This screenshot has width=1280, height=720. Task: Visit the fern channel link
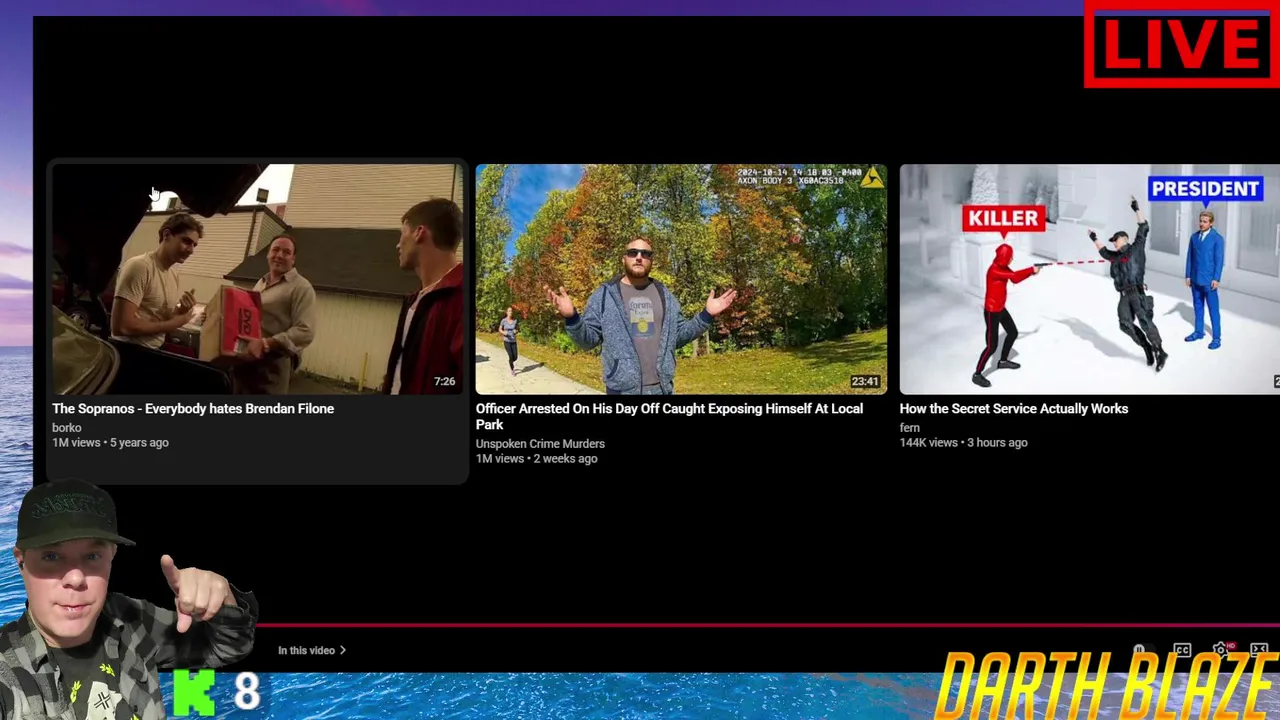click(910, 427)
